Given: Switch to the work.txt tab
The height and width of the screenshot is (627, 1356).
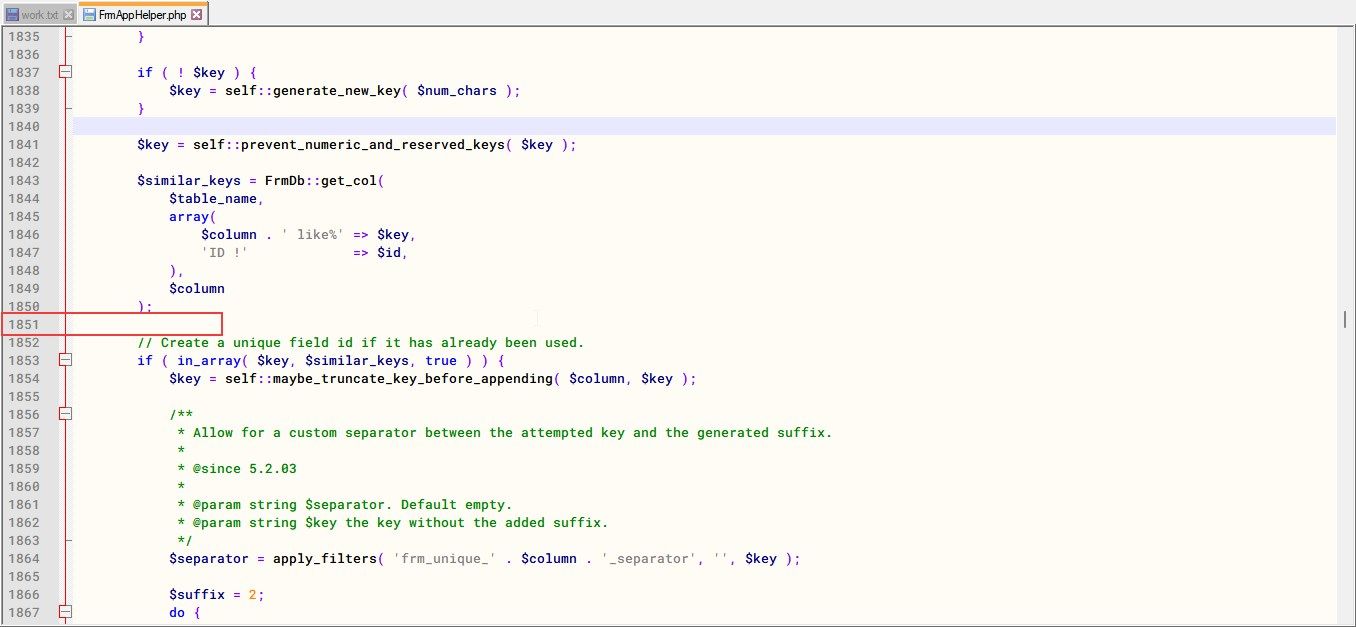Looking at the screenshot, I should tap(40, 15).
